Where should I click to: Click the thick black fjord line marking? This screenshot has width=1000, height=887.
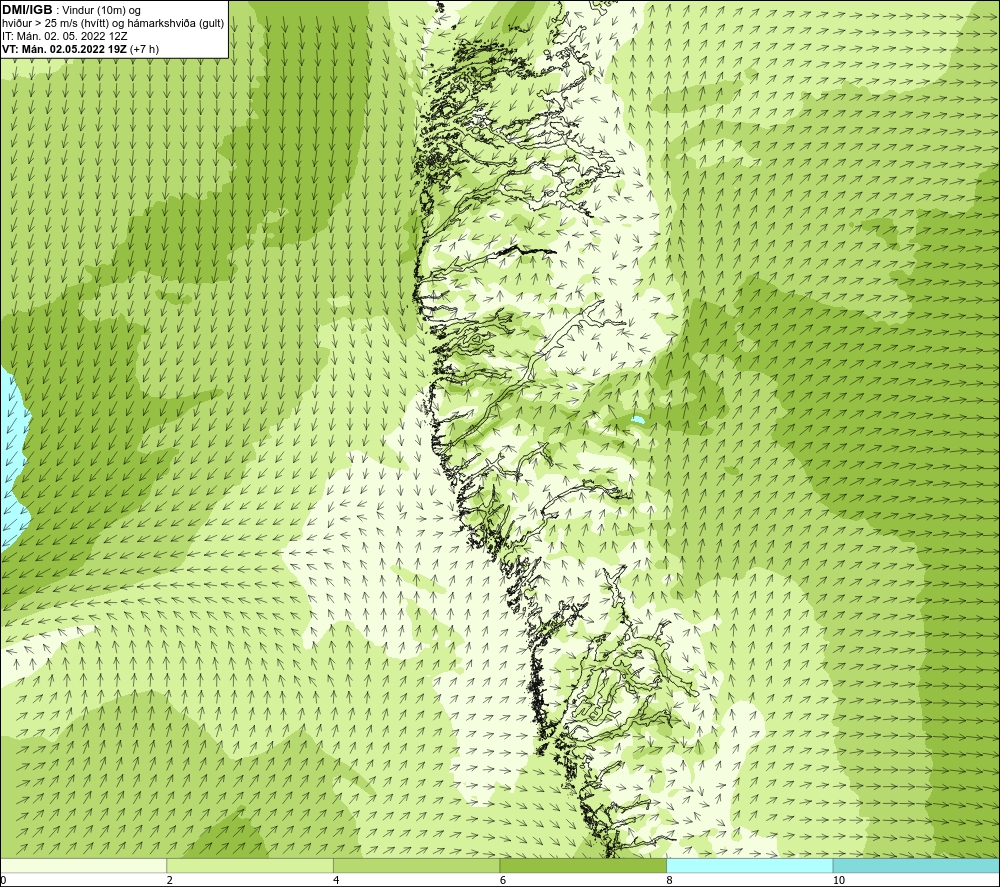527,249
